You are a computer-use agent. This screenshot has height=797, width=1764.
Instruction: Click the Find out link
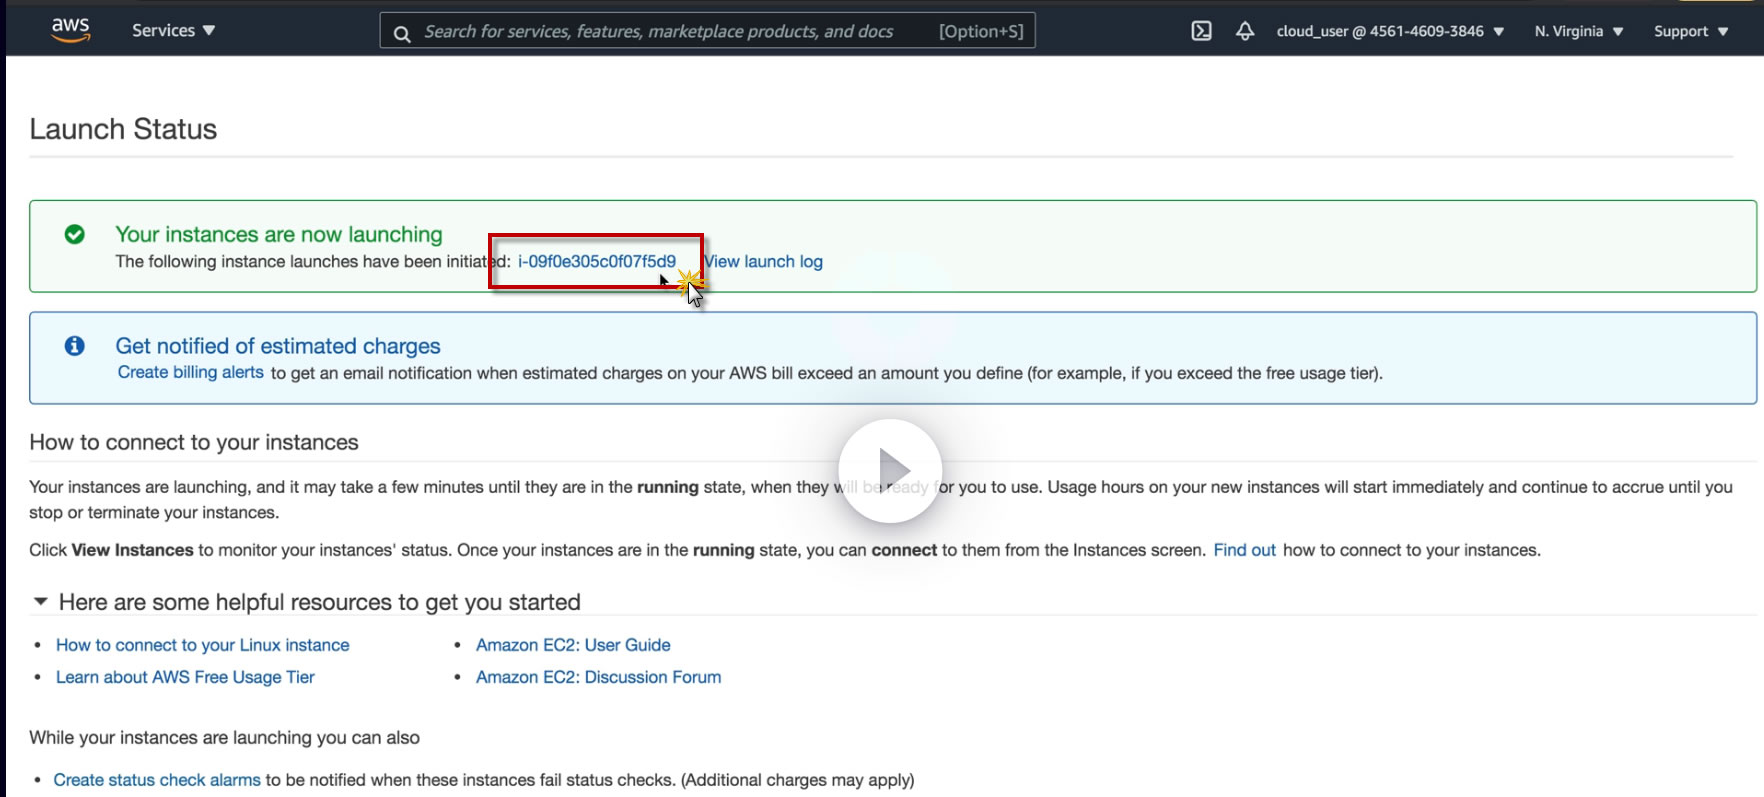[1244, 550]
